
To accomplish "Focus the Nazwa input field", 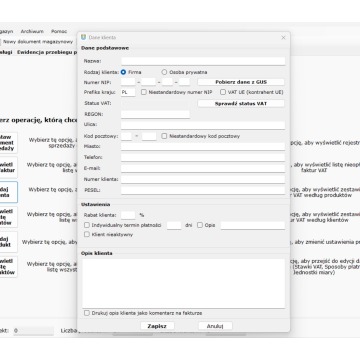I will click(x=203, y=61).
